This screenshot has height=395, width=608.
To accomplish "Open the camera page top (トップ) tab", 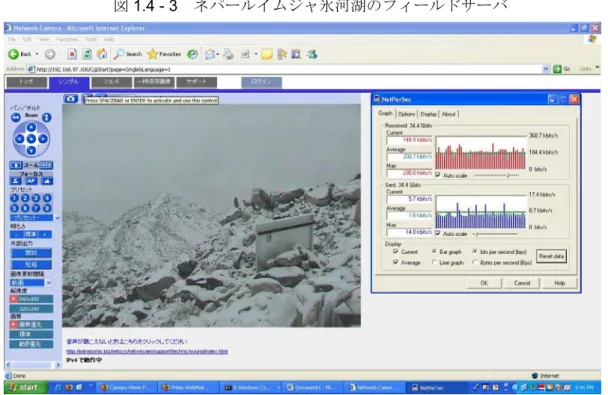I will (x=27, y=82).
